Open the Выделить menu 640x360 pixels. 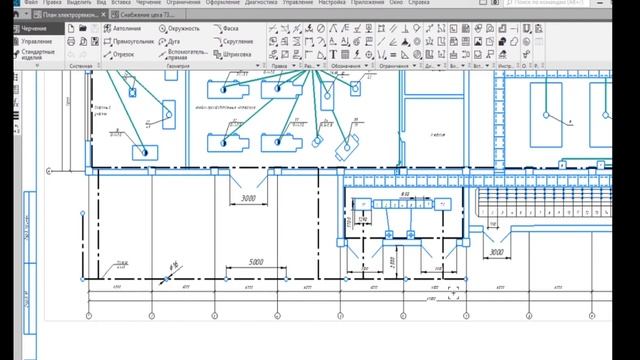point(79,2)
